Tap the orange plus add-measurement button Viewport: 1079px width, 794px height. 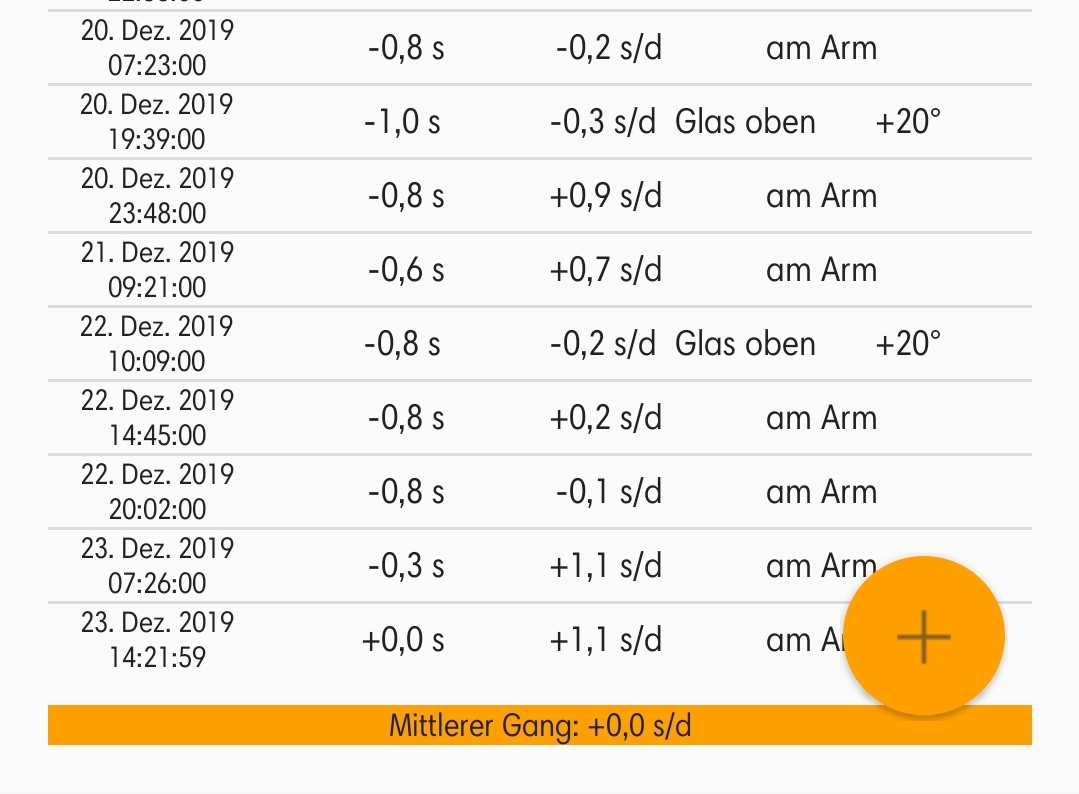(923, 636)
